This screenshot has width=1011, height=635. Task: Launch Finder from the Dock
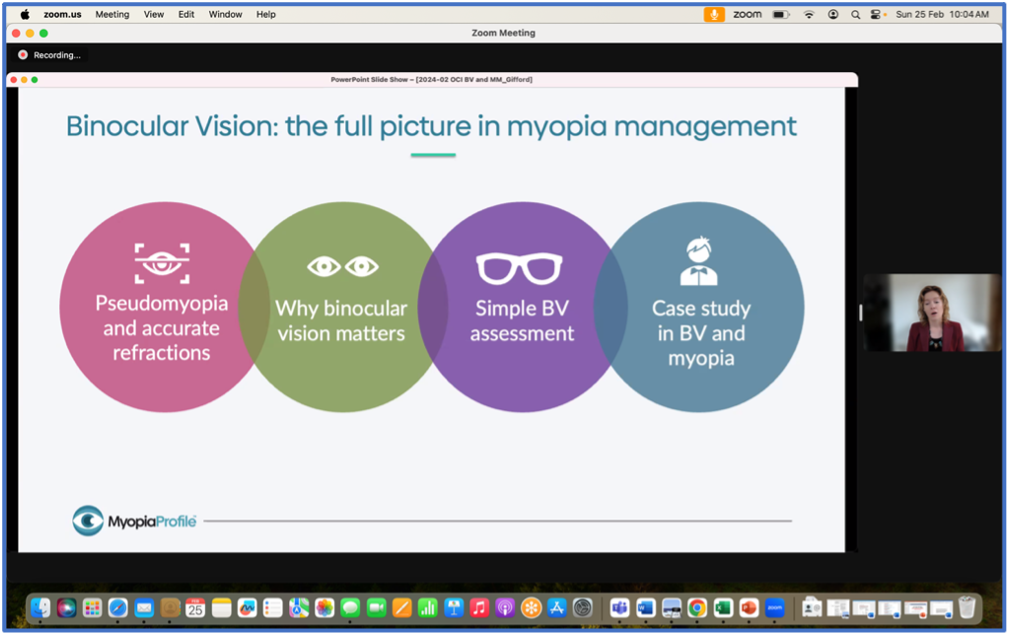click(x=40, y=607)
